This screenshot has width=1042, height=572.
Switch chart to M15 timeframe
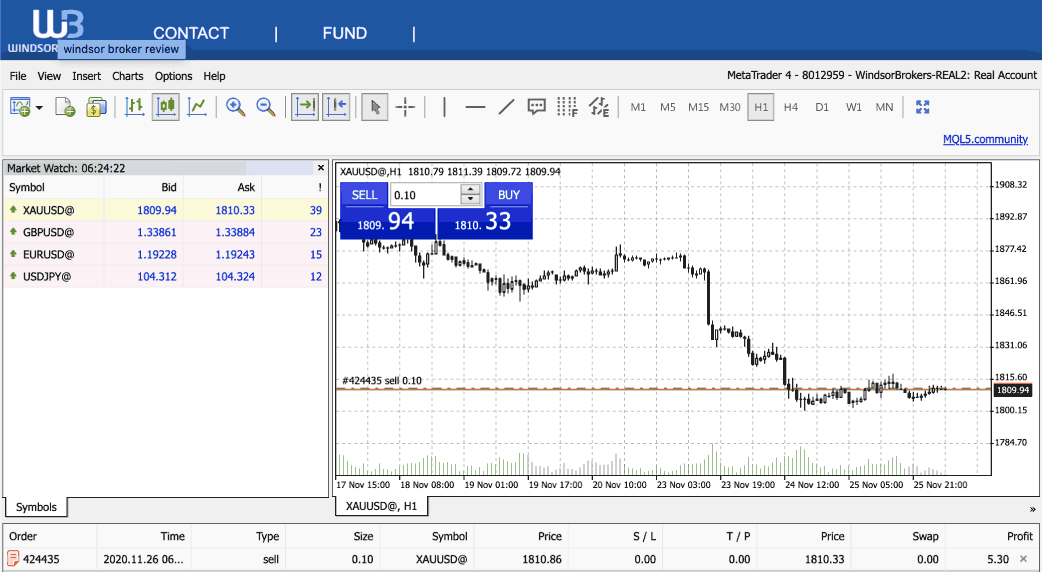698,107
